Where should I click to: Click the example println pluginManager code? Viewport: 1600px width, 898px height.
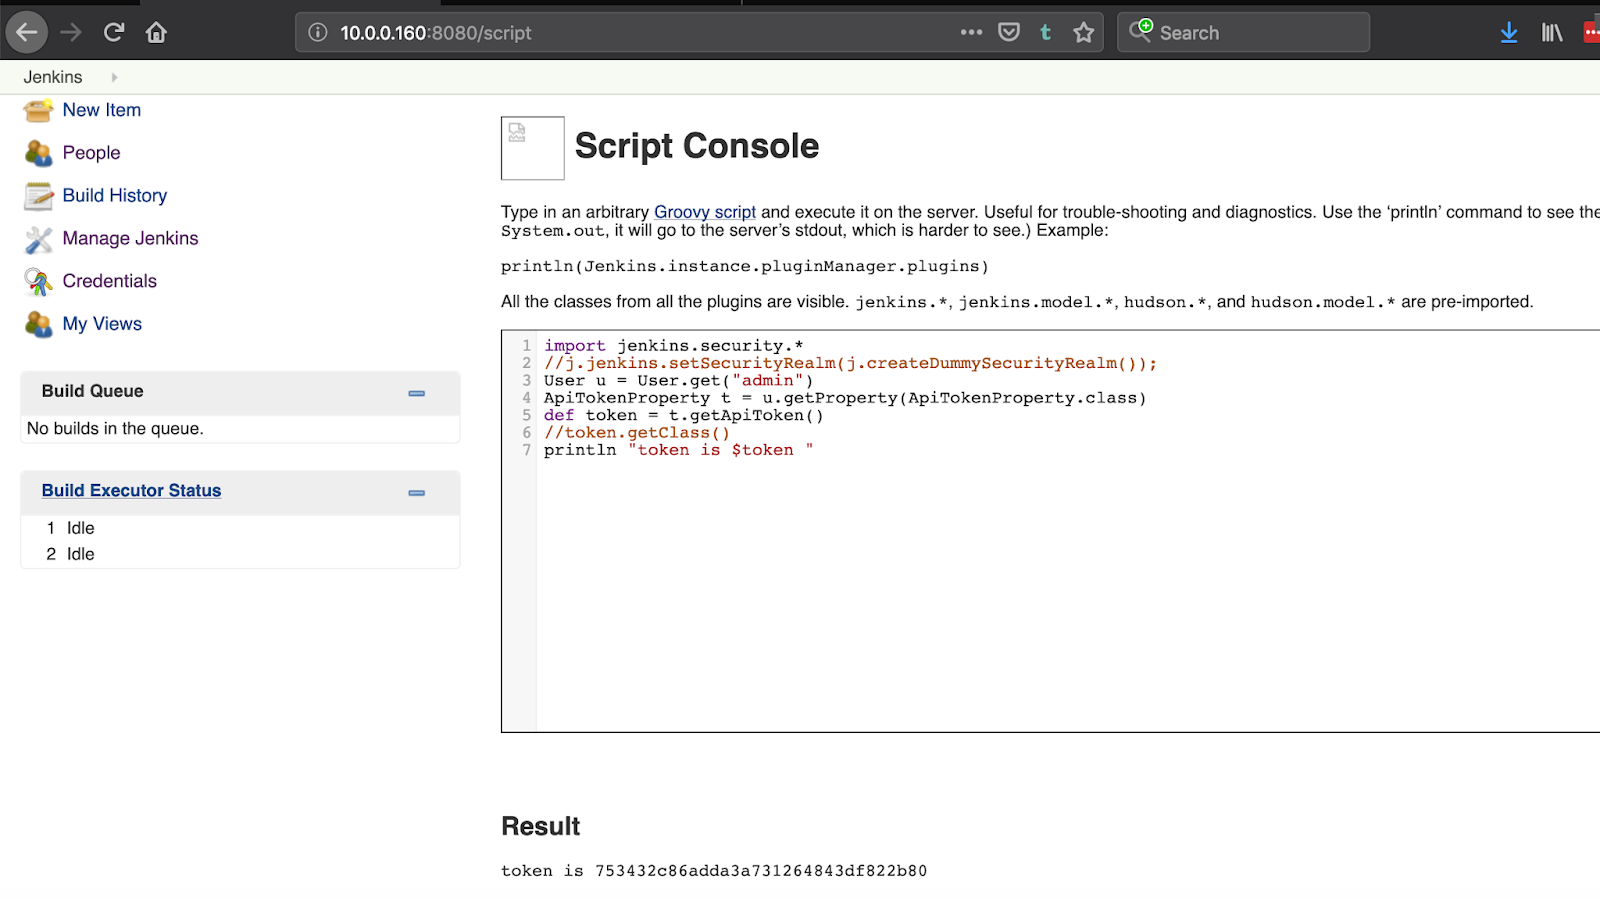745,266
